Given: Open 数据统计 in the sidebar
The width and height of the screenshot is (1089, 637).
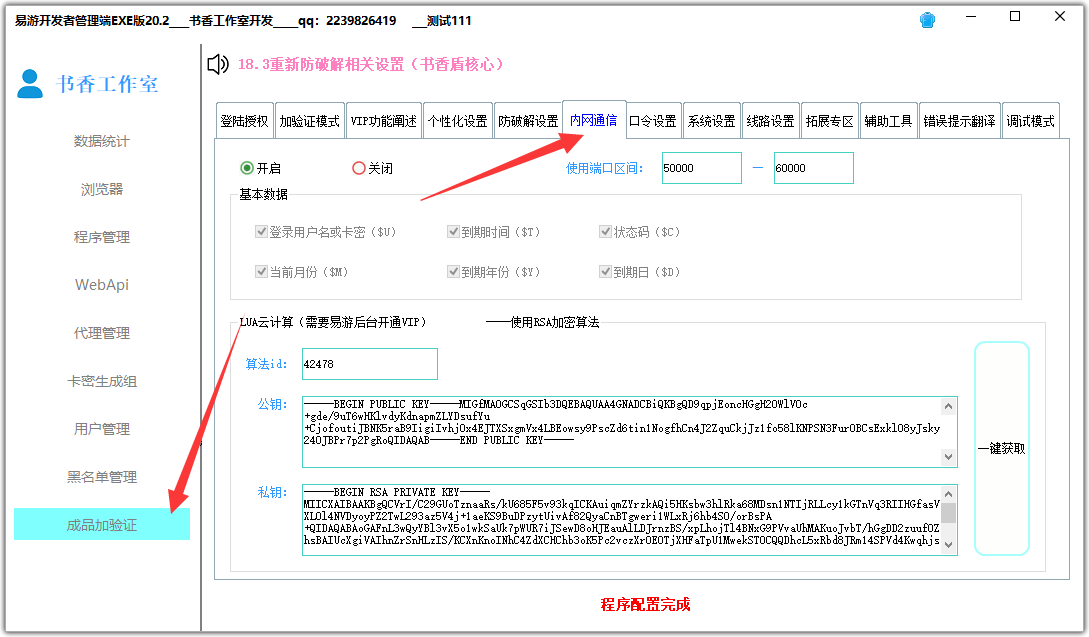Looking at the screenshot, I should [x=101, y=141].
